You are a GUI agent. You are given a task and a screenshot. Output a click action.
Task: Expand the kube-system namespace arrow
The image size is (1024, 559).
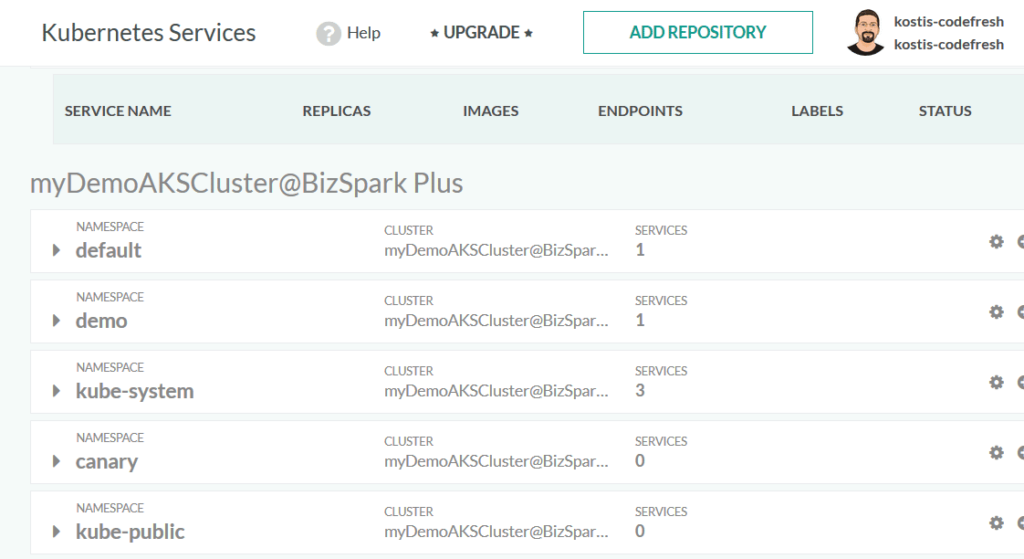coord(57,391)
